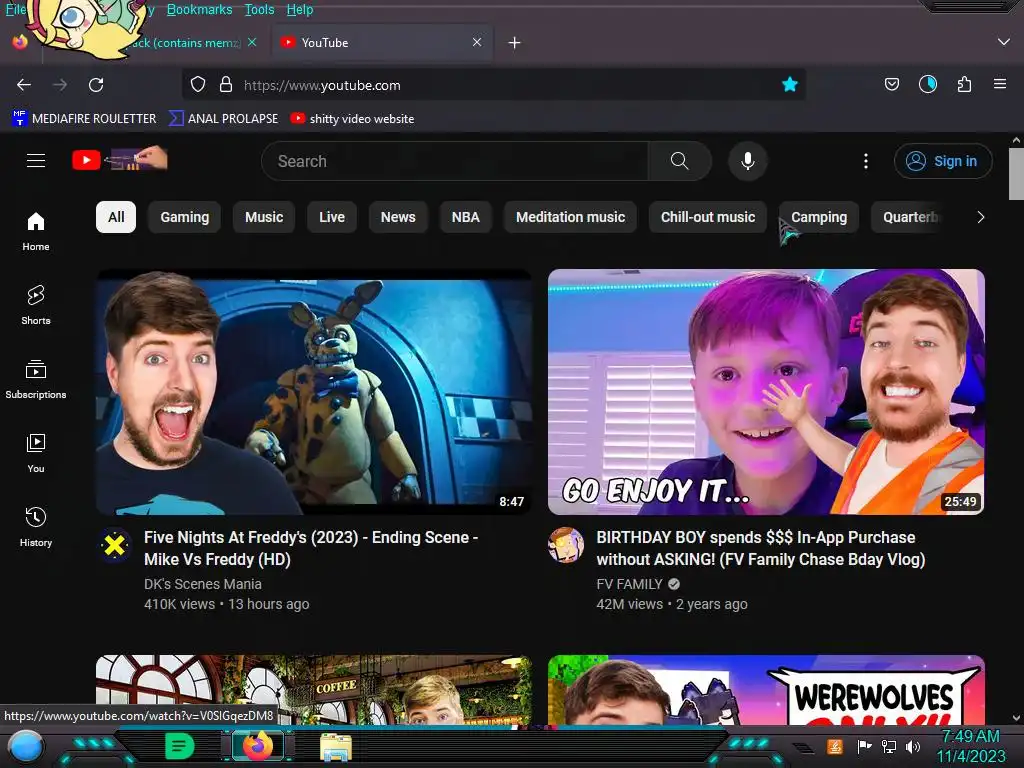Click Sign in button
This screenshot has height=768, width=1024.
coord(943,161)
